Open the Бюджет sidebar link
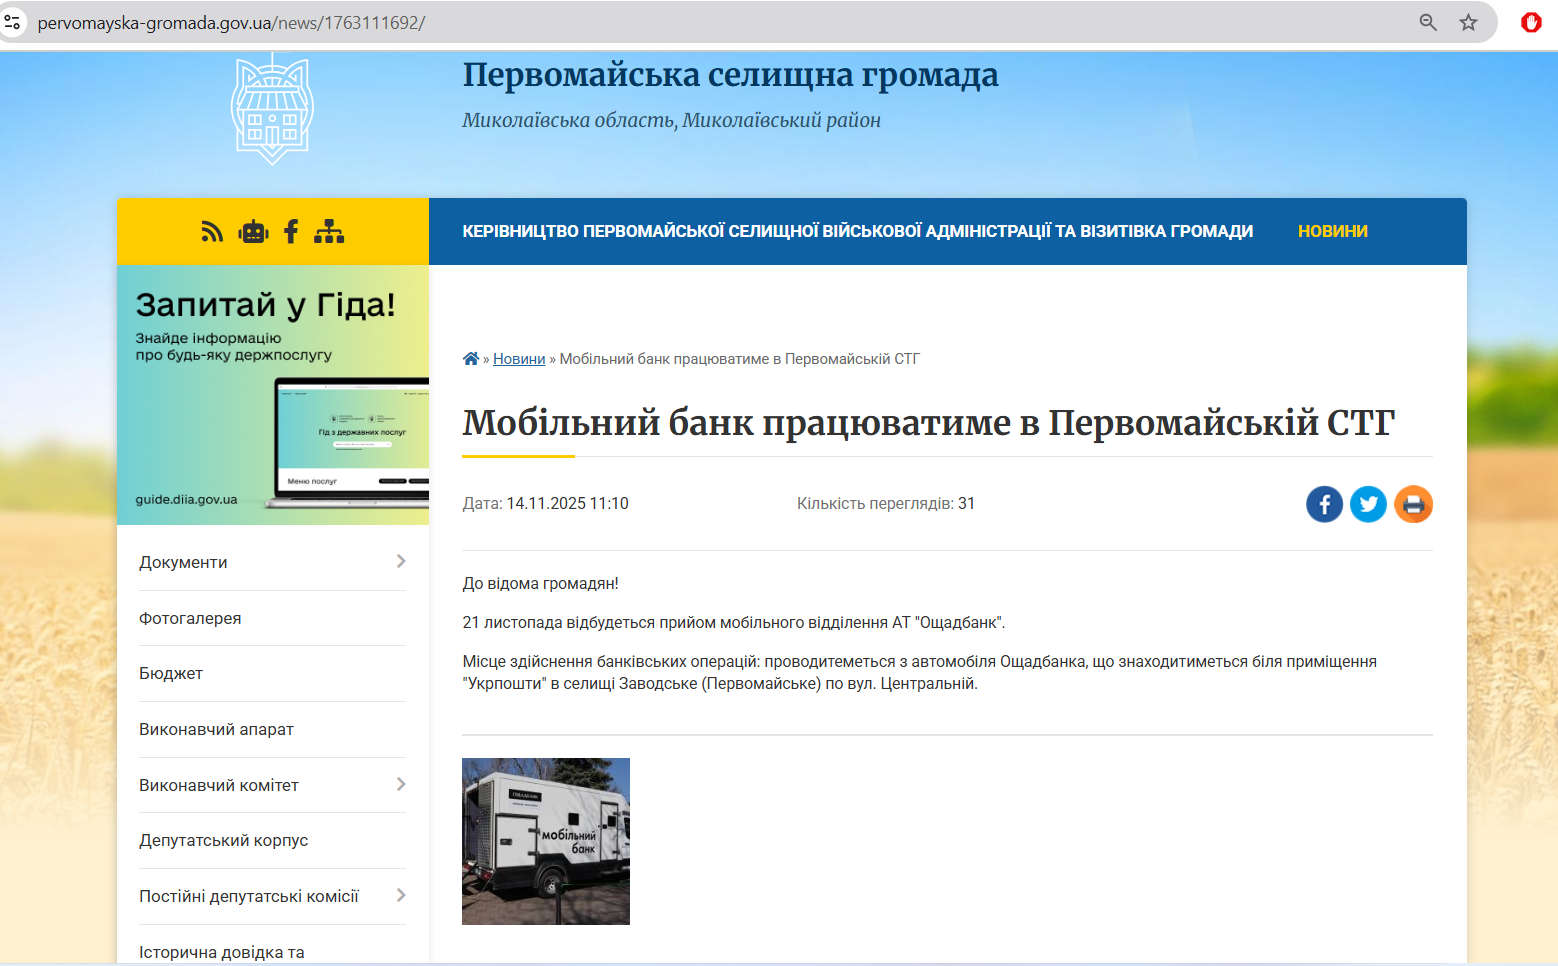 (171, 674)
